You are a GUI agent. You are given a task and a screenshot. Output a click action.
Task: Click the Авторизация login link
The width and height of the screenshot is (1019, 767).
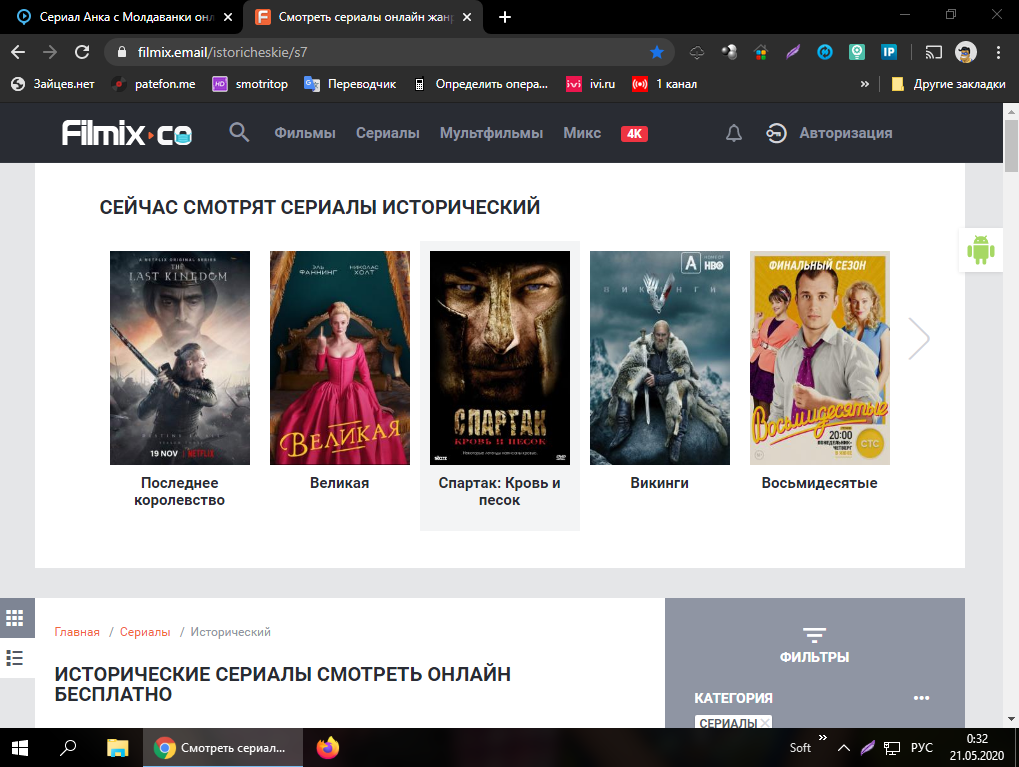click(845, 133)
